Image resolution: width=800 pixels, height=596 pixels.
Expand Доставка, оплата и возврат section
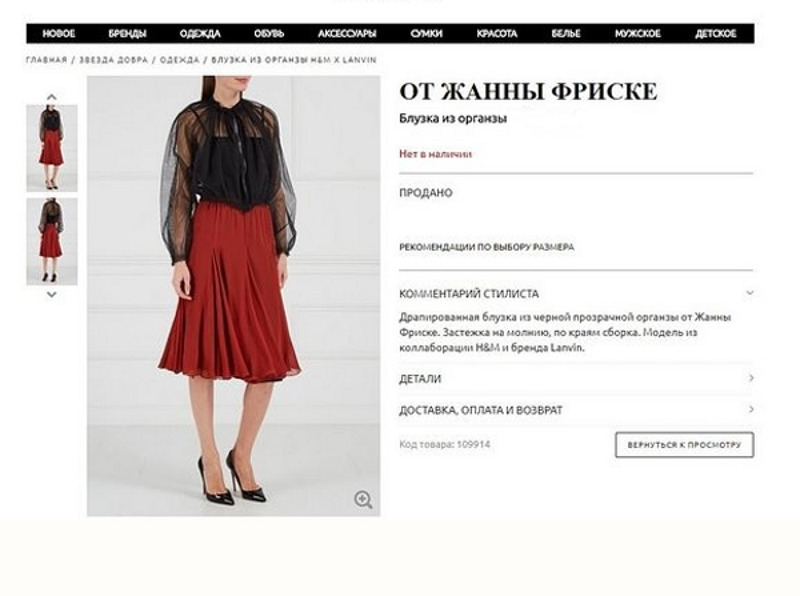pos(576,410)
